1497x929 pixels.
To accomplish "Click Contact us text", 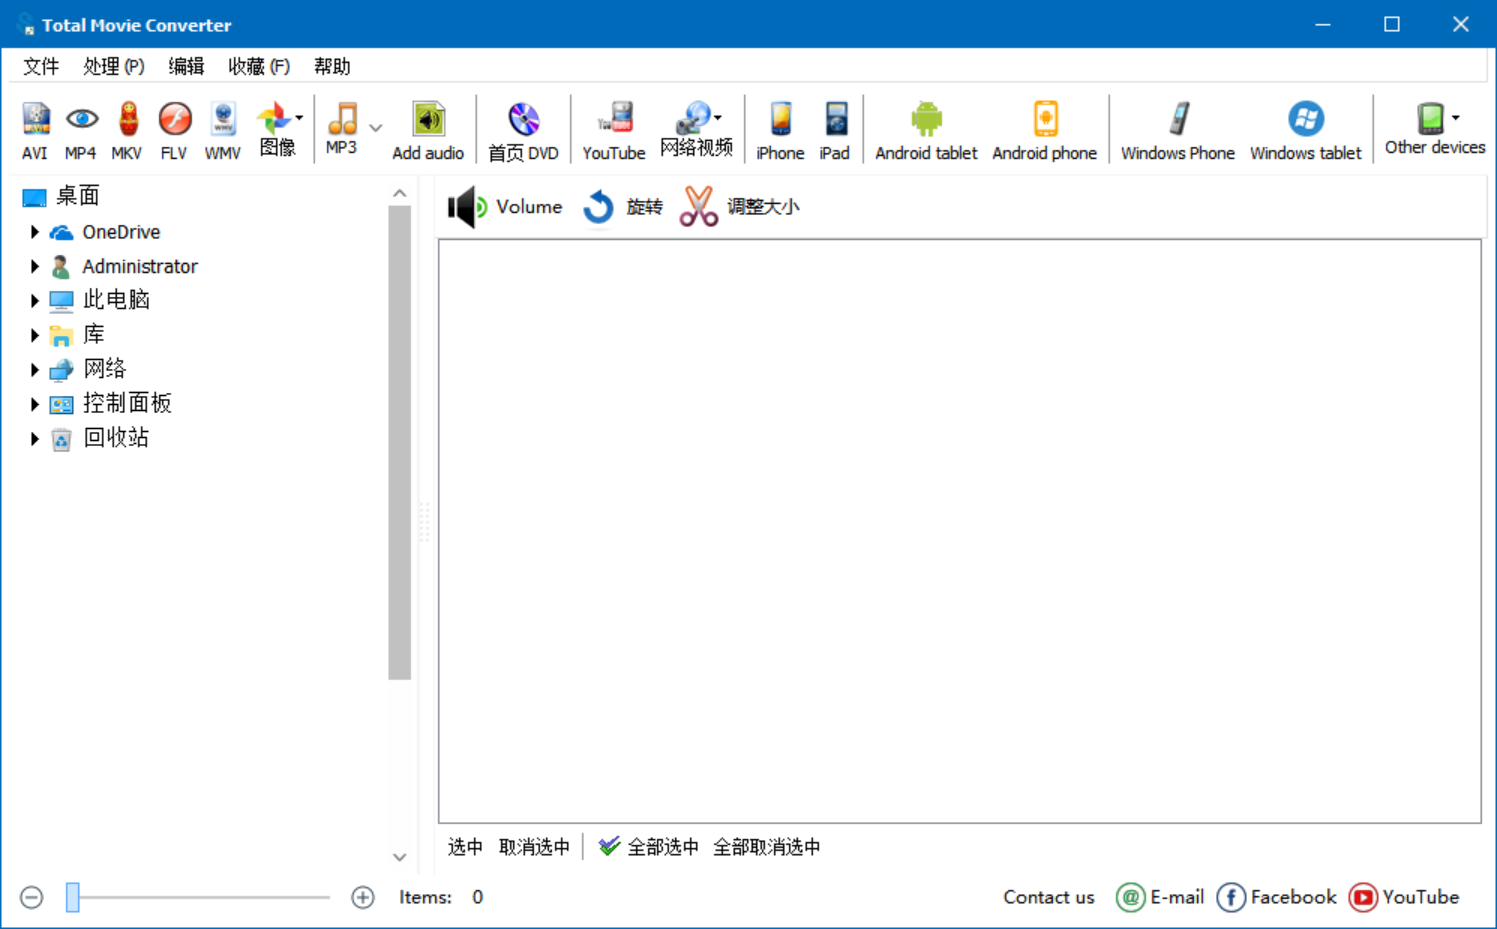I will 1049,897.
